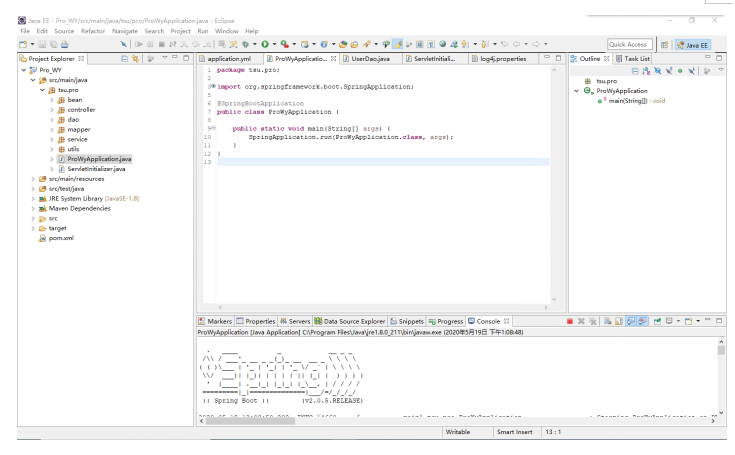The width and height of the screenshot is (735, 455).
Task: Select the Java EE perspective button
Action: point(692,45)
